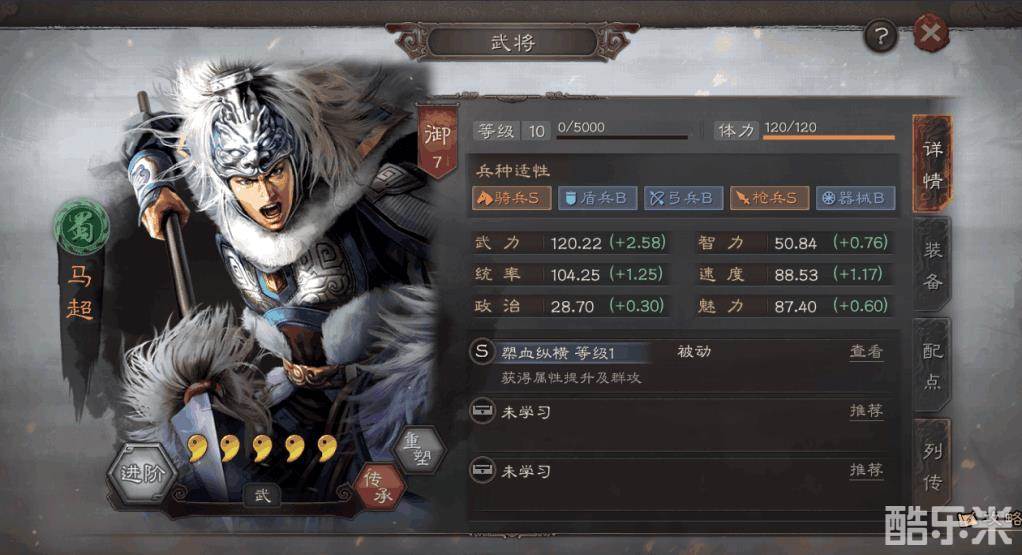The width and height of the screenshot is (1022, 555).
Task: Switch to the 装备 tab
Action: pyautogui.click(x=932, y=265)
